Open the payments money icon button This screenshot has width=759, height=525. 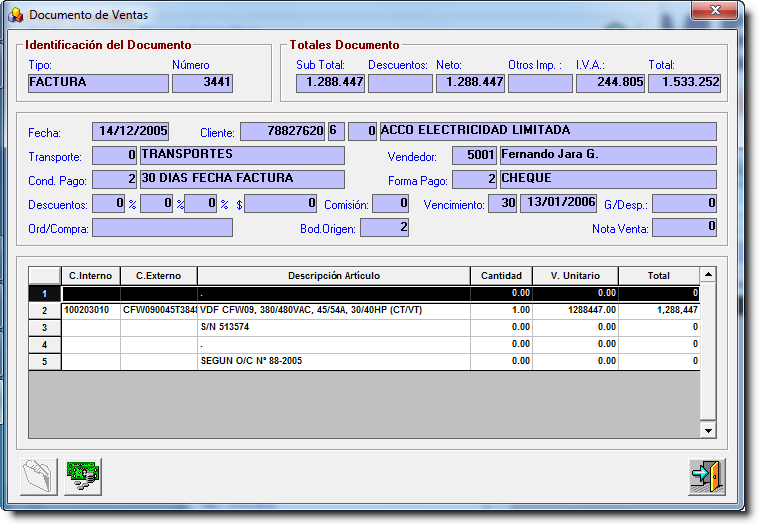pyautogui.click(x=83, y=477)
